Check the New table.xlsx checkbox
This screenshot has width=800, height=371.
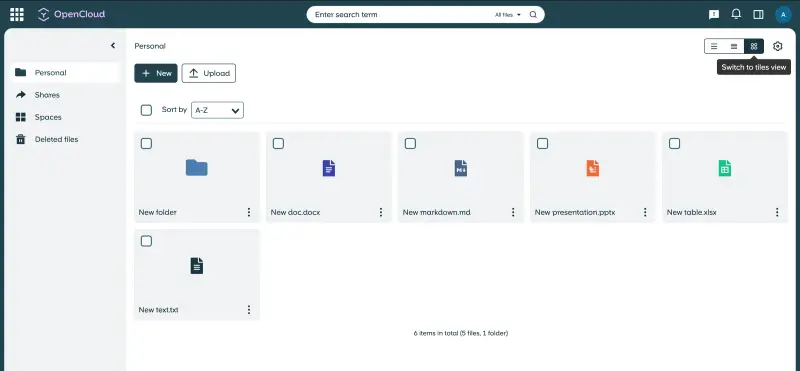pyautogui.click(x=674, y=144)
